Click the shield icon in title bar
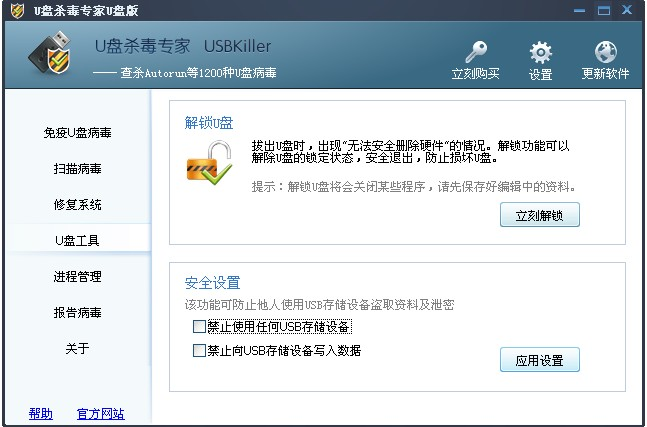This screenshot has height=427, width=647. (17, 11)
